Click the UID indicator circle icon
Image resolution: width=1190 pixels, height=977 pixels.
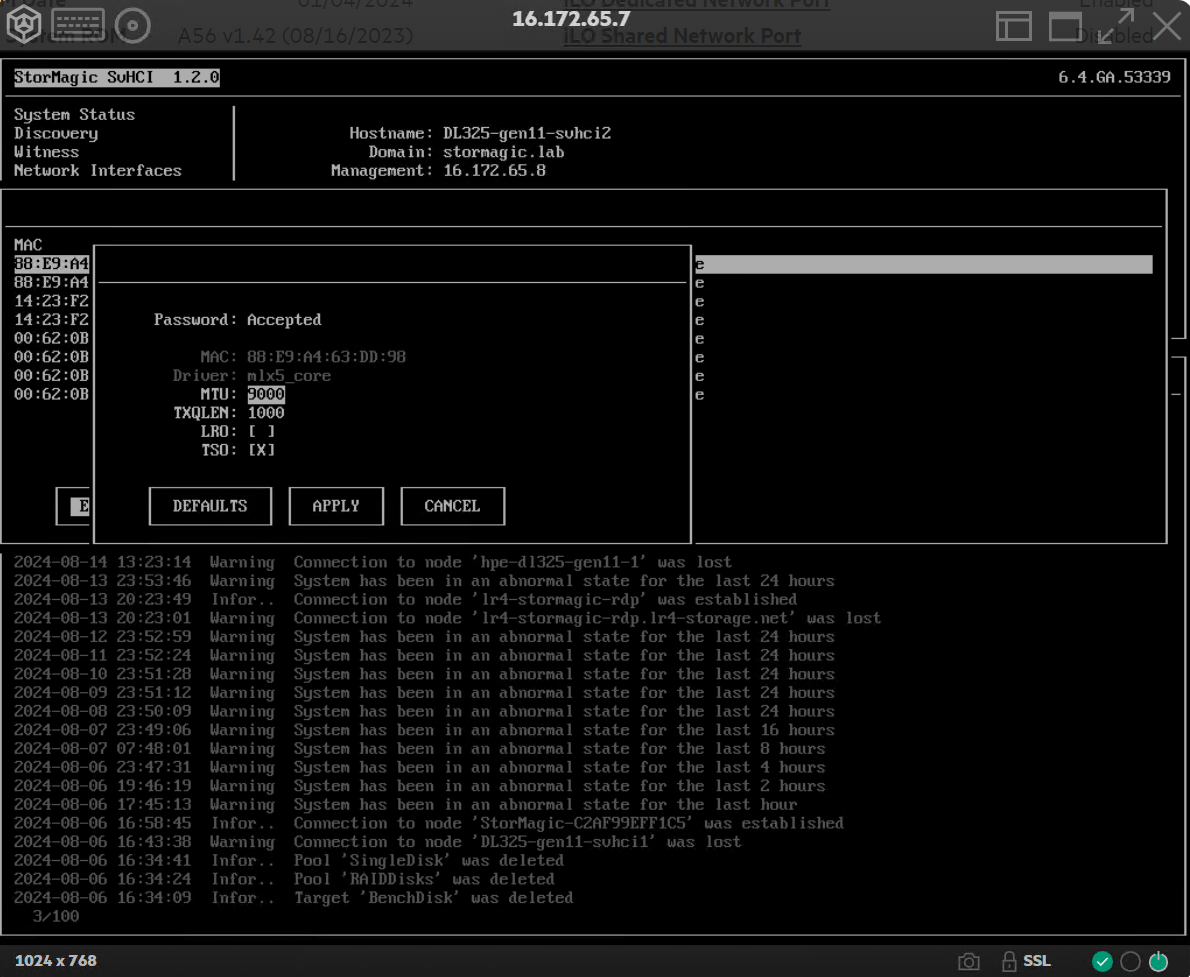pos(1130,961)
